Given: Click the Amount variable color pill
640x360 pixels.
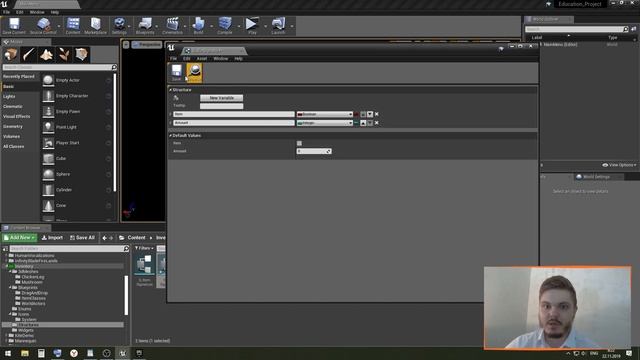Looking at the screenshot, I should pyautogui.click(x=356, y=123).
